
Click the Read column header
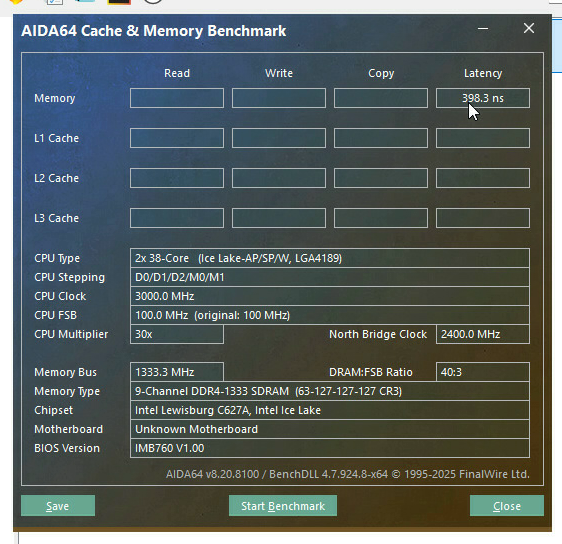coord(177,73)
